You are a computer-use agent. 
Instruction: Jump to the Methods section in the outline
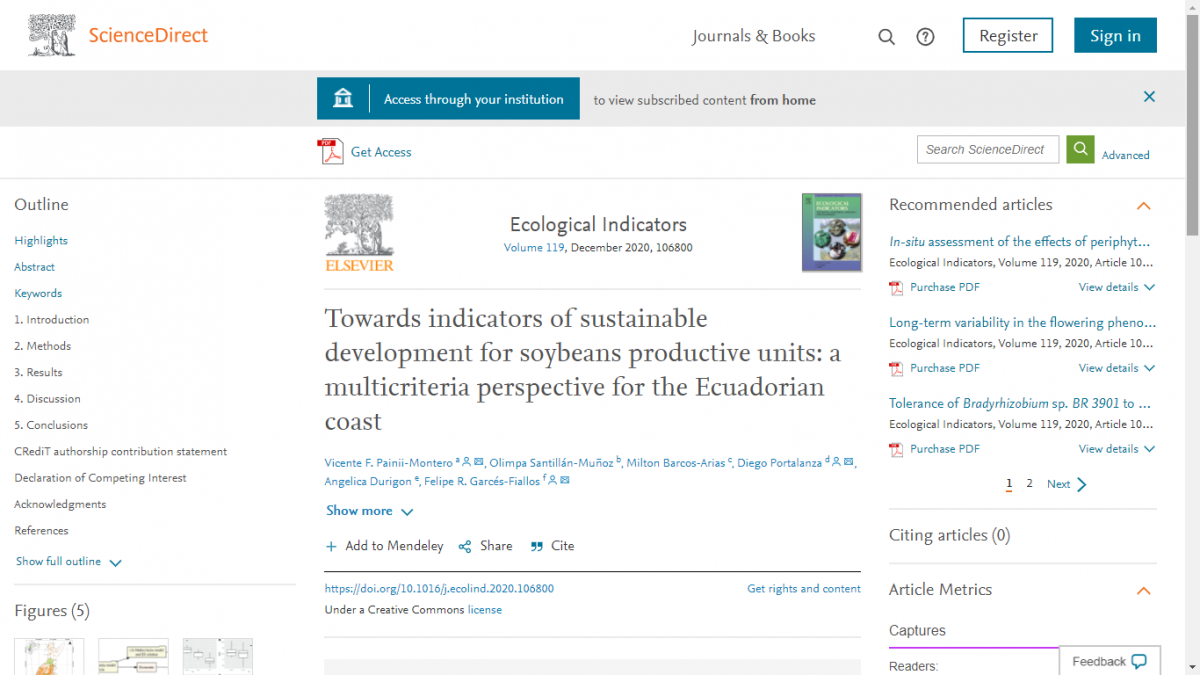click(x=43, y=346)
